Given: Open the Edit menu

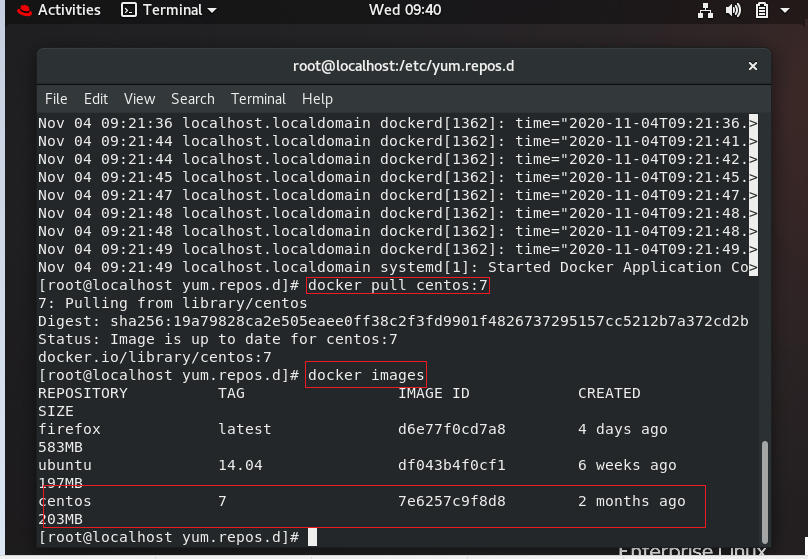Looking at the screenshot, I should (96, 99).
